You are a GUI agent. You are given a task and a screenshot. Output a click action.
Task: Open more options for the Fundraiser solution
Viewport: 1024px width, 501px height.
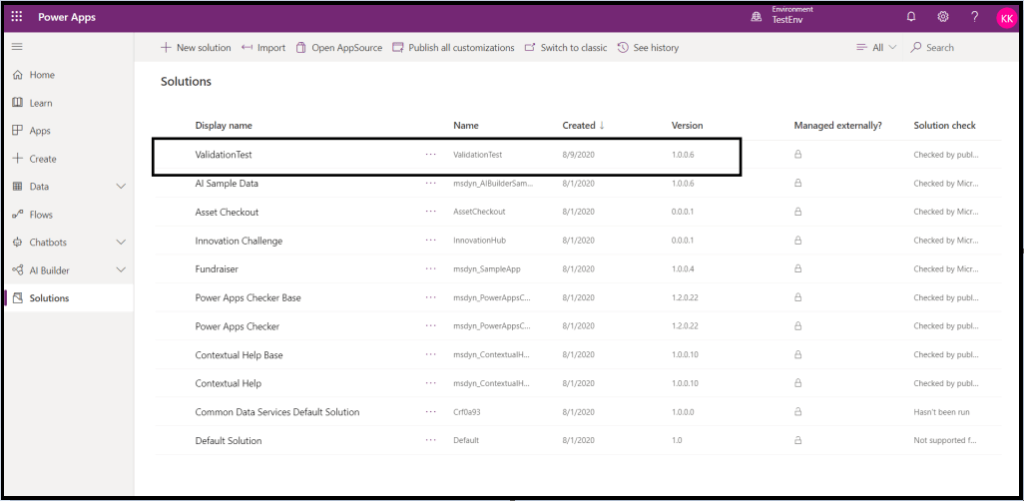click(x=431, y=269)
